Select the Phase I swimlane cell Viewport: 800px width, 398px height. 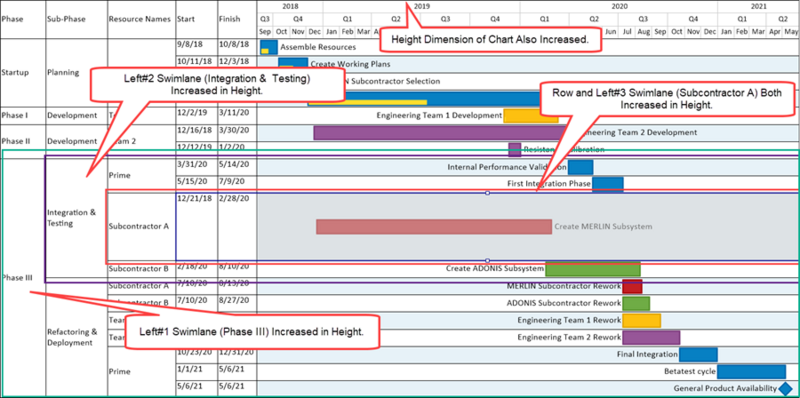click(23, 115)
